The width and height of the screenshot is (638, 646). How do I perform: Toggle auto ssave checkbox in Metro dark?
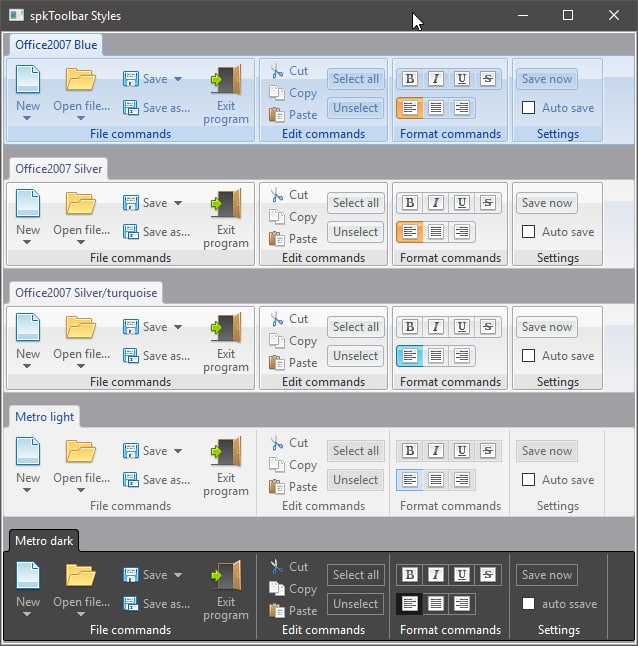528,604
